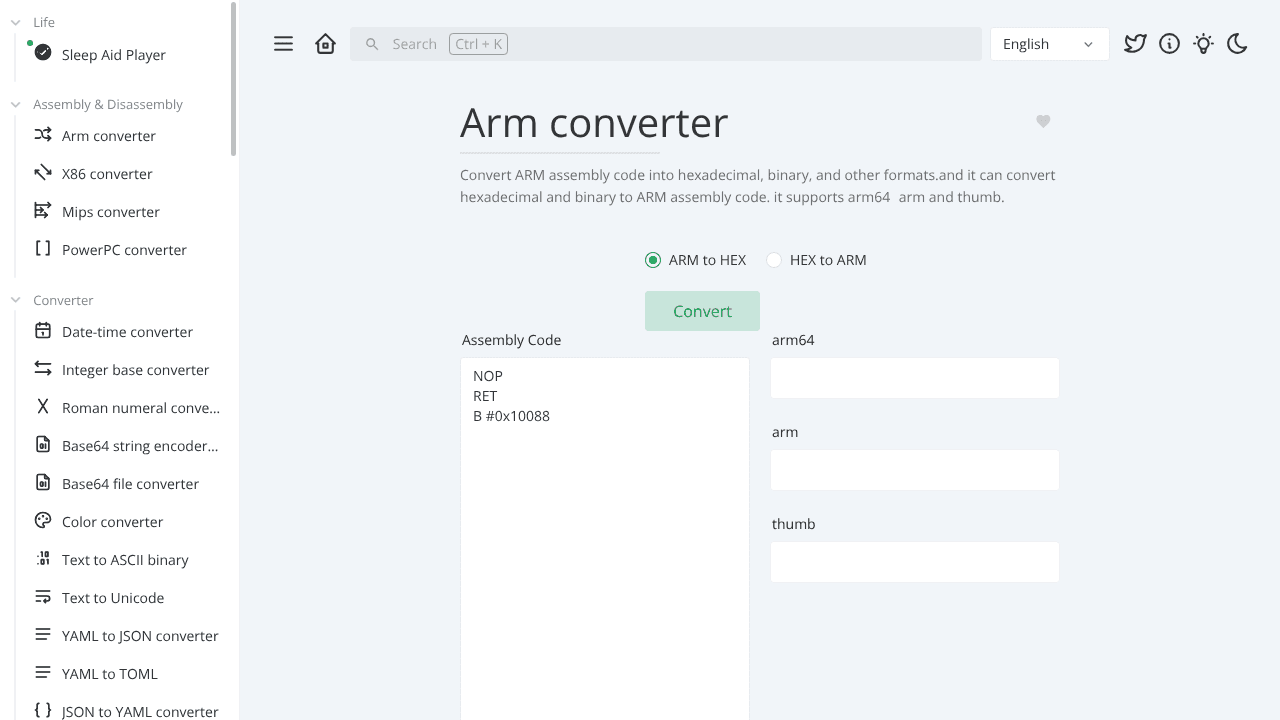The width and height of the screenshot is (1280, 720).
Task: Open Arm converter from sidebar
Action: pos(109,136)
